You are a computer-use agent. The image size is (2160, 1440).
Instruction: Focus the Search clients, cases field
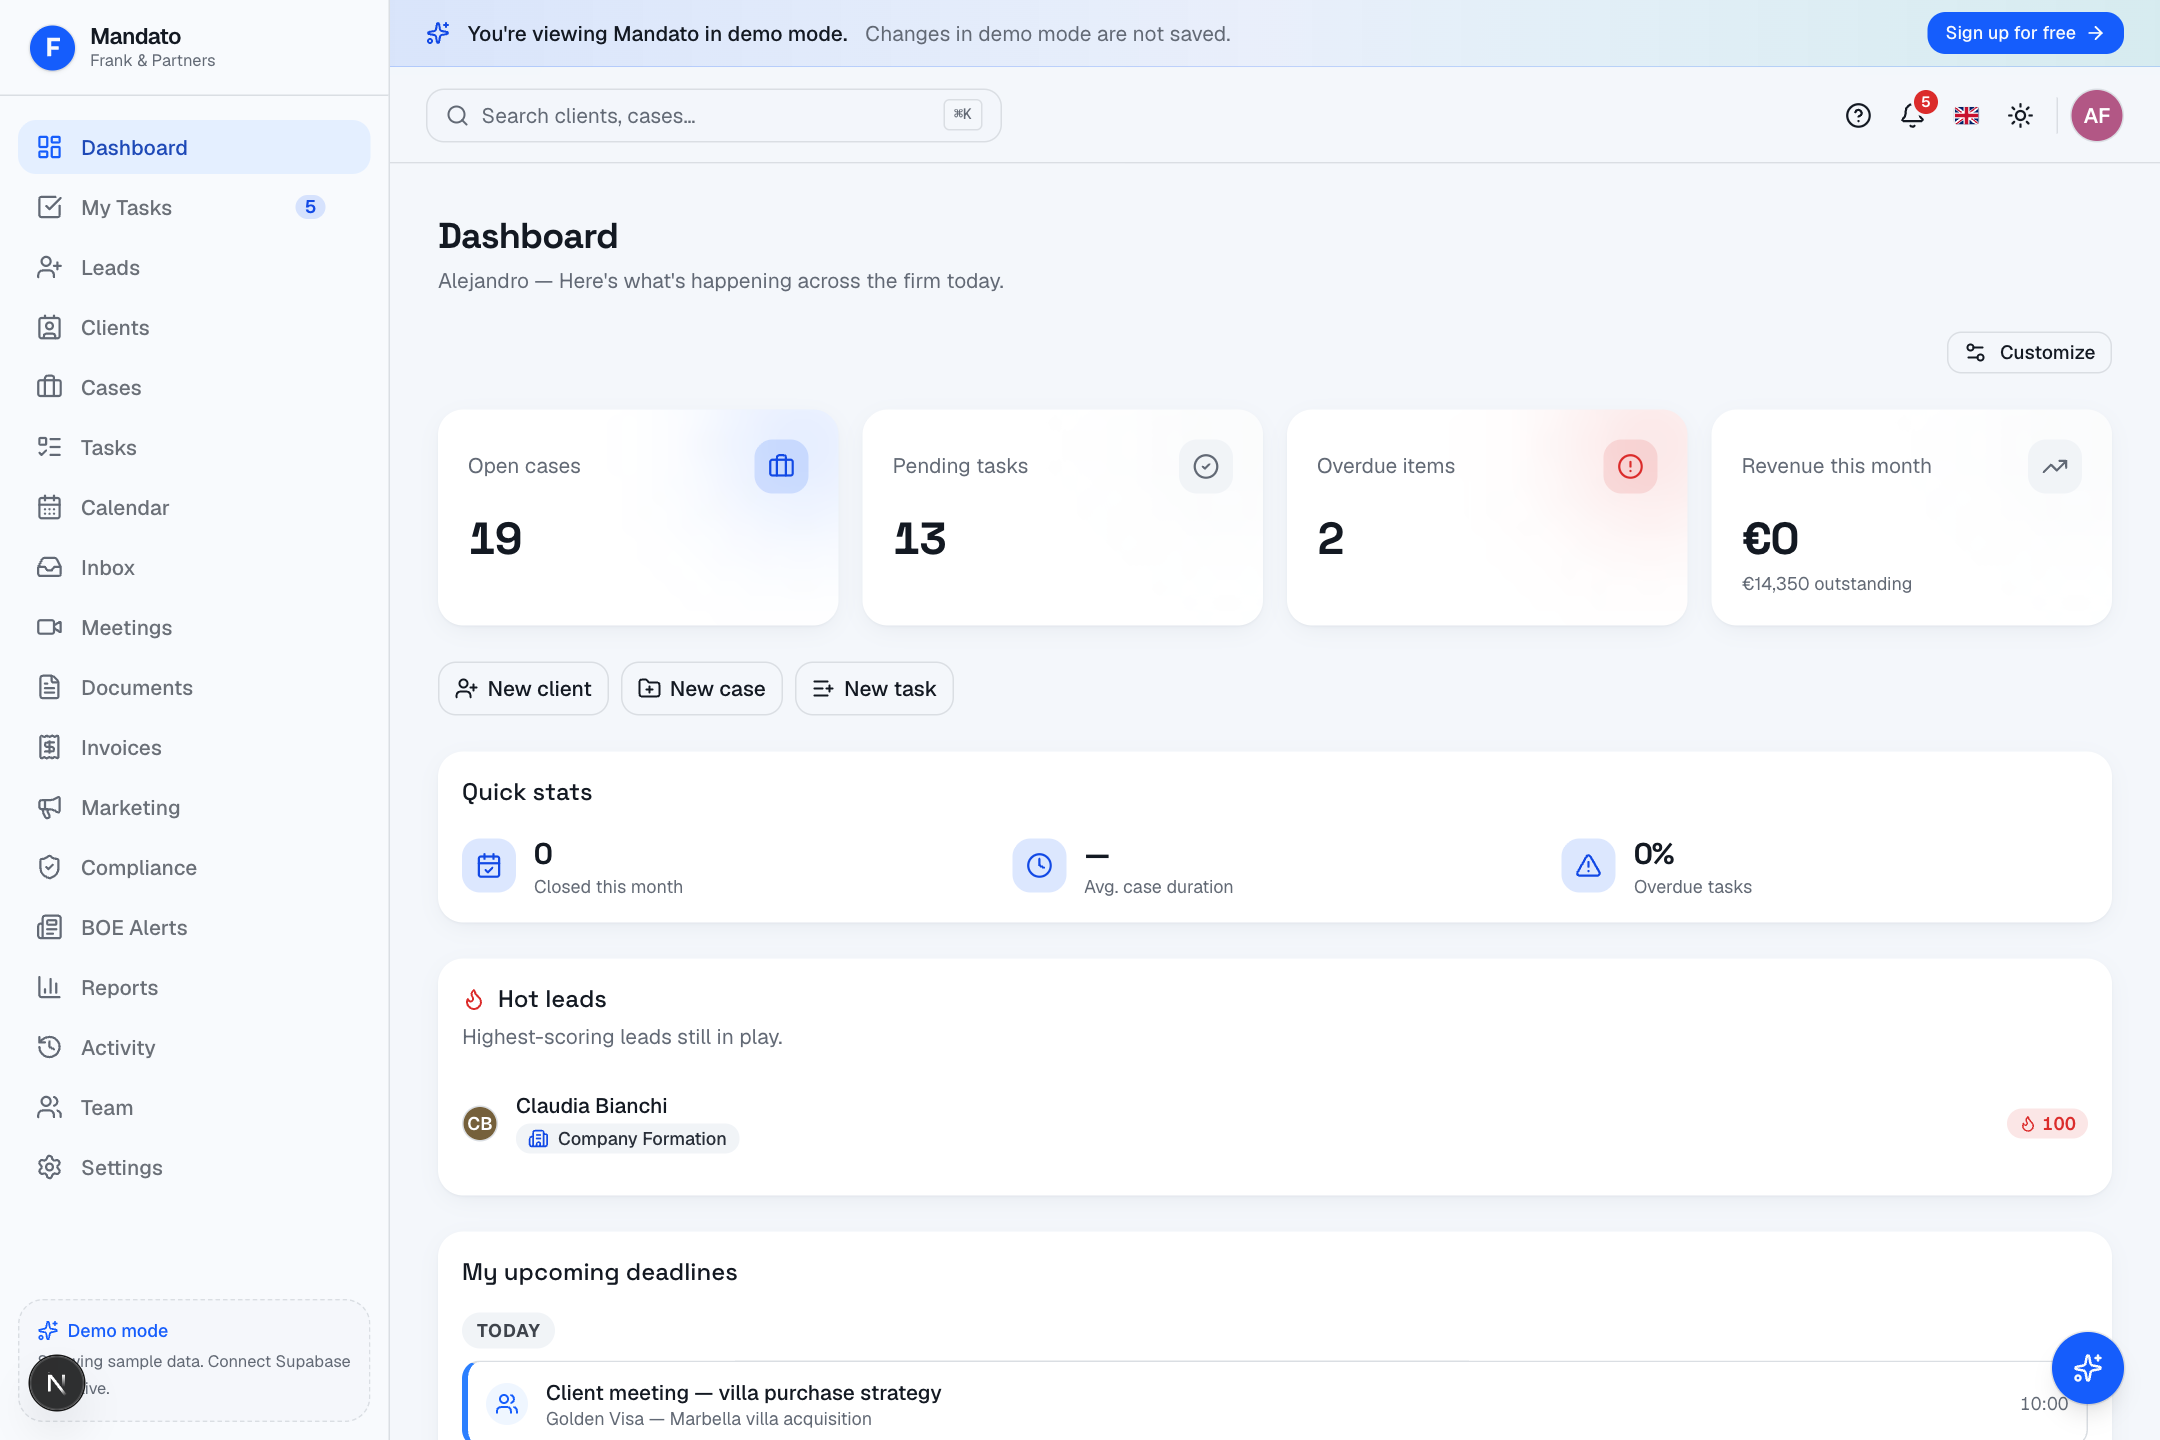point(713,116)
